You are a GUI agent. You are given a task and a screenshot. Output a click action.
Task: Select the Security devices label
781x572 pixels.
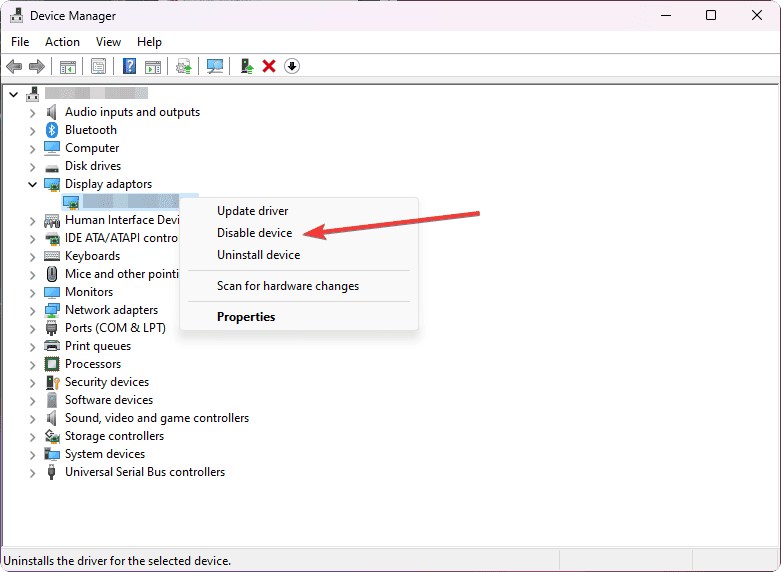pyautogui.click(x=107, y=382)
